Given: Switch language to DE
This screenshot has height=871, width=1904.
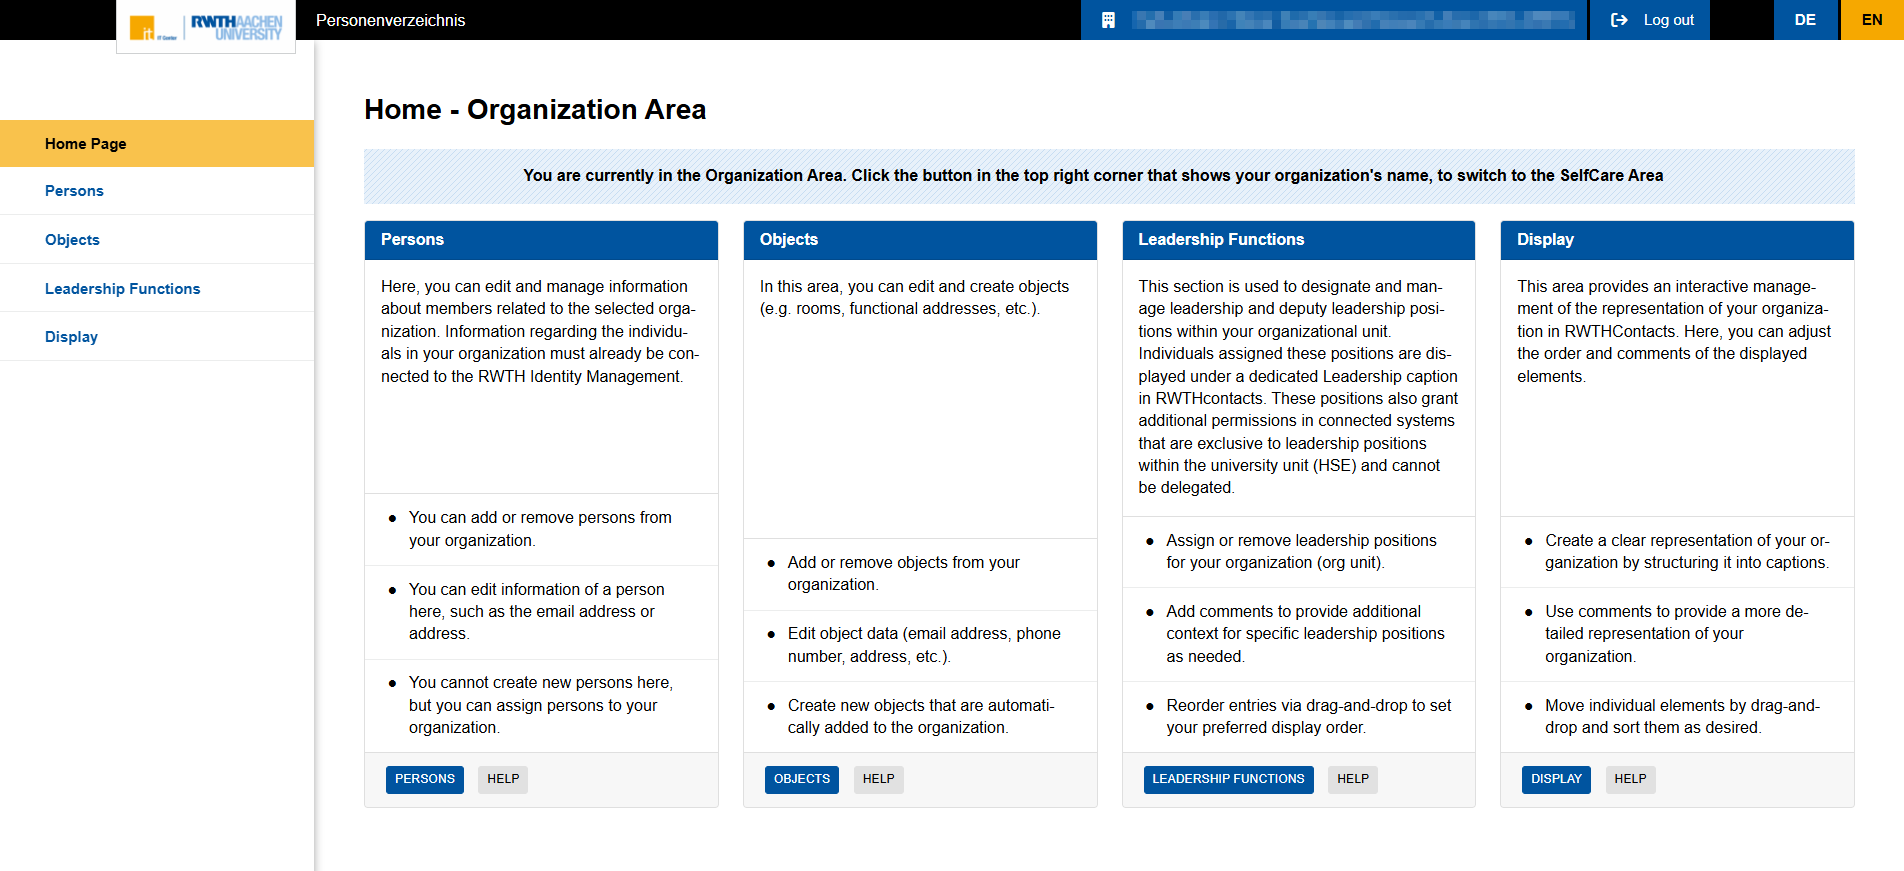Looking at the screenshot, I should coord(1805,20).
